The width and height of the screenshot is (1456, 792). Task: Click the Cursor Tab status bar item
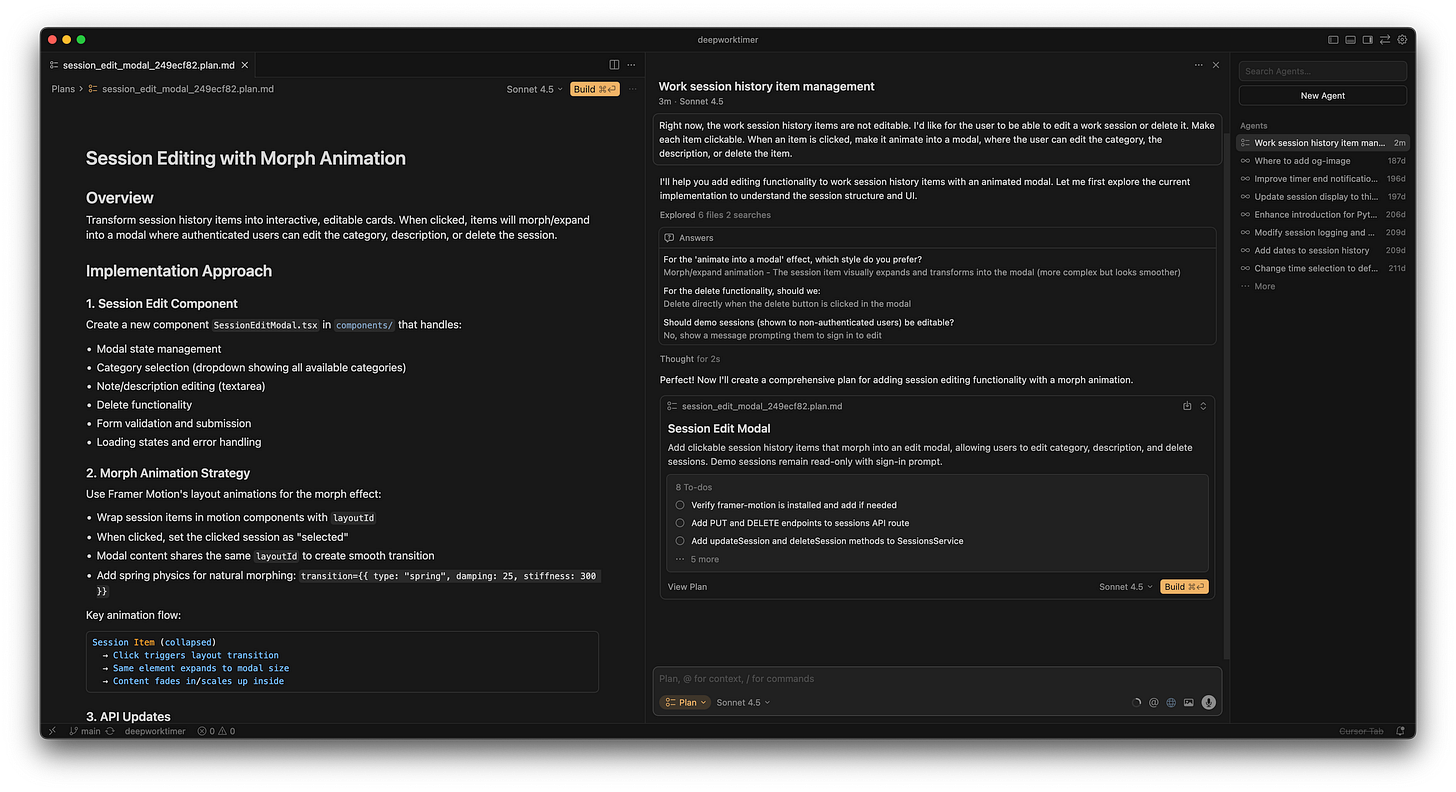click(x=1361, y=731)
